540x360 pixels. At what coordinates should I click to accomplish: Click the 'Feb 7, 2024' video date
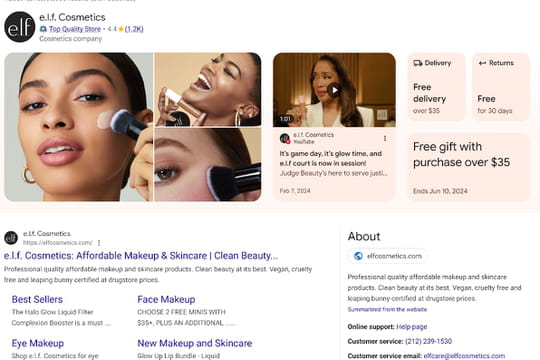pyautogui.click(x=295, y=191)
